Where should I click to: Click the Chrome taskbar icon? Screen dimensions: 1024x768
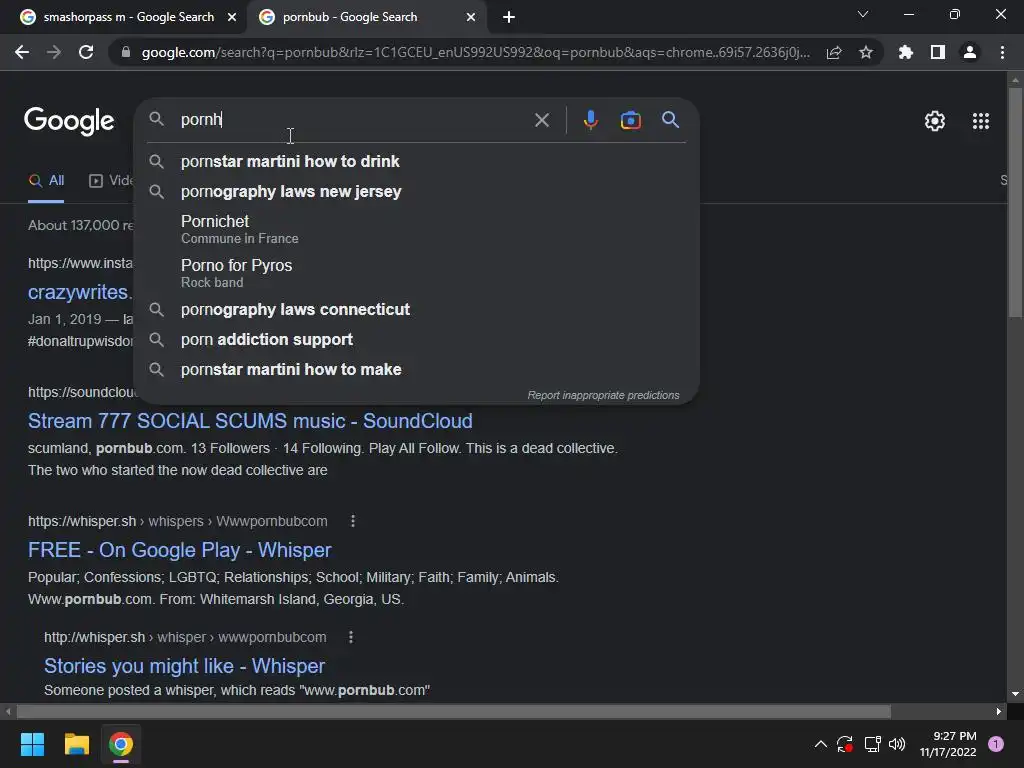(121, 744)
